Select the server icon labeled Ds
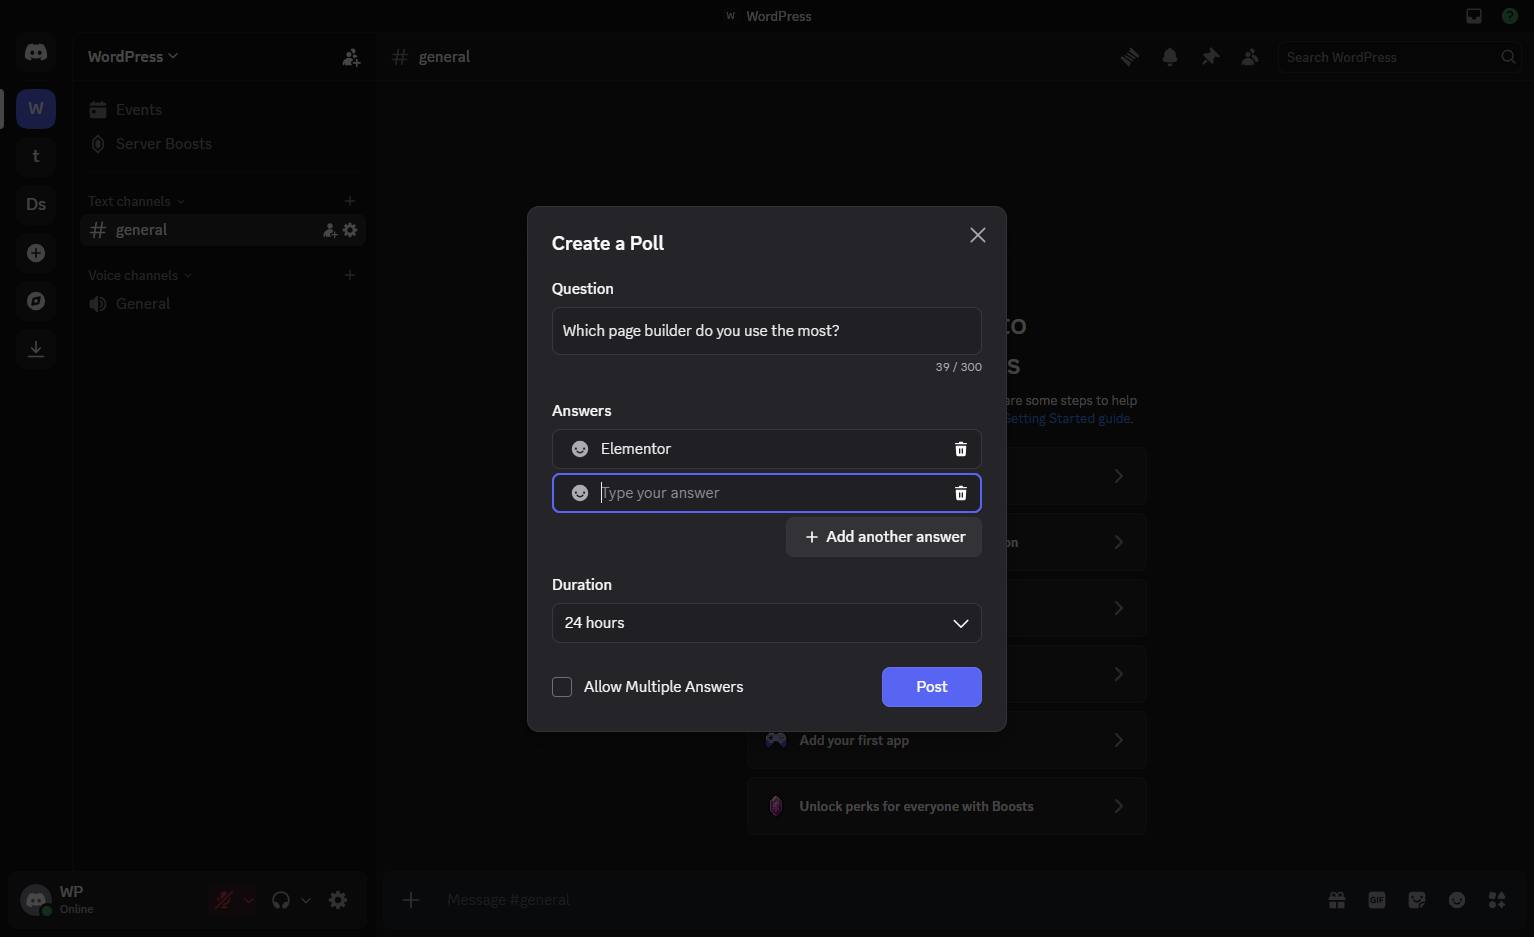The width and height of the screenshot is (1534, 937). (36, 204)
